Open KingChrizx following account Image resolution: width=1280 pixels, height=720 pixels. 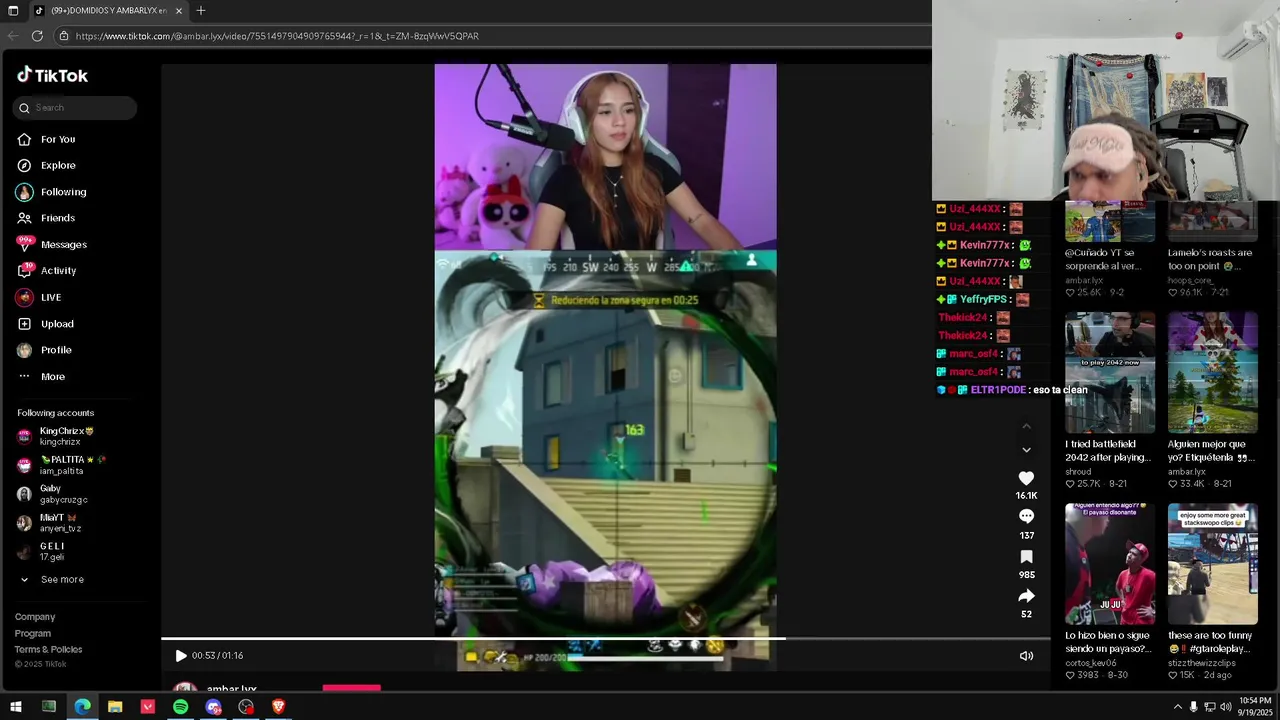pyautogui.click(x=67, y=436)
